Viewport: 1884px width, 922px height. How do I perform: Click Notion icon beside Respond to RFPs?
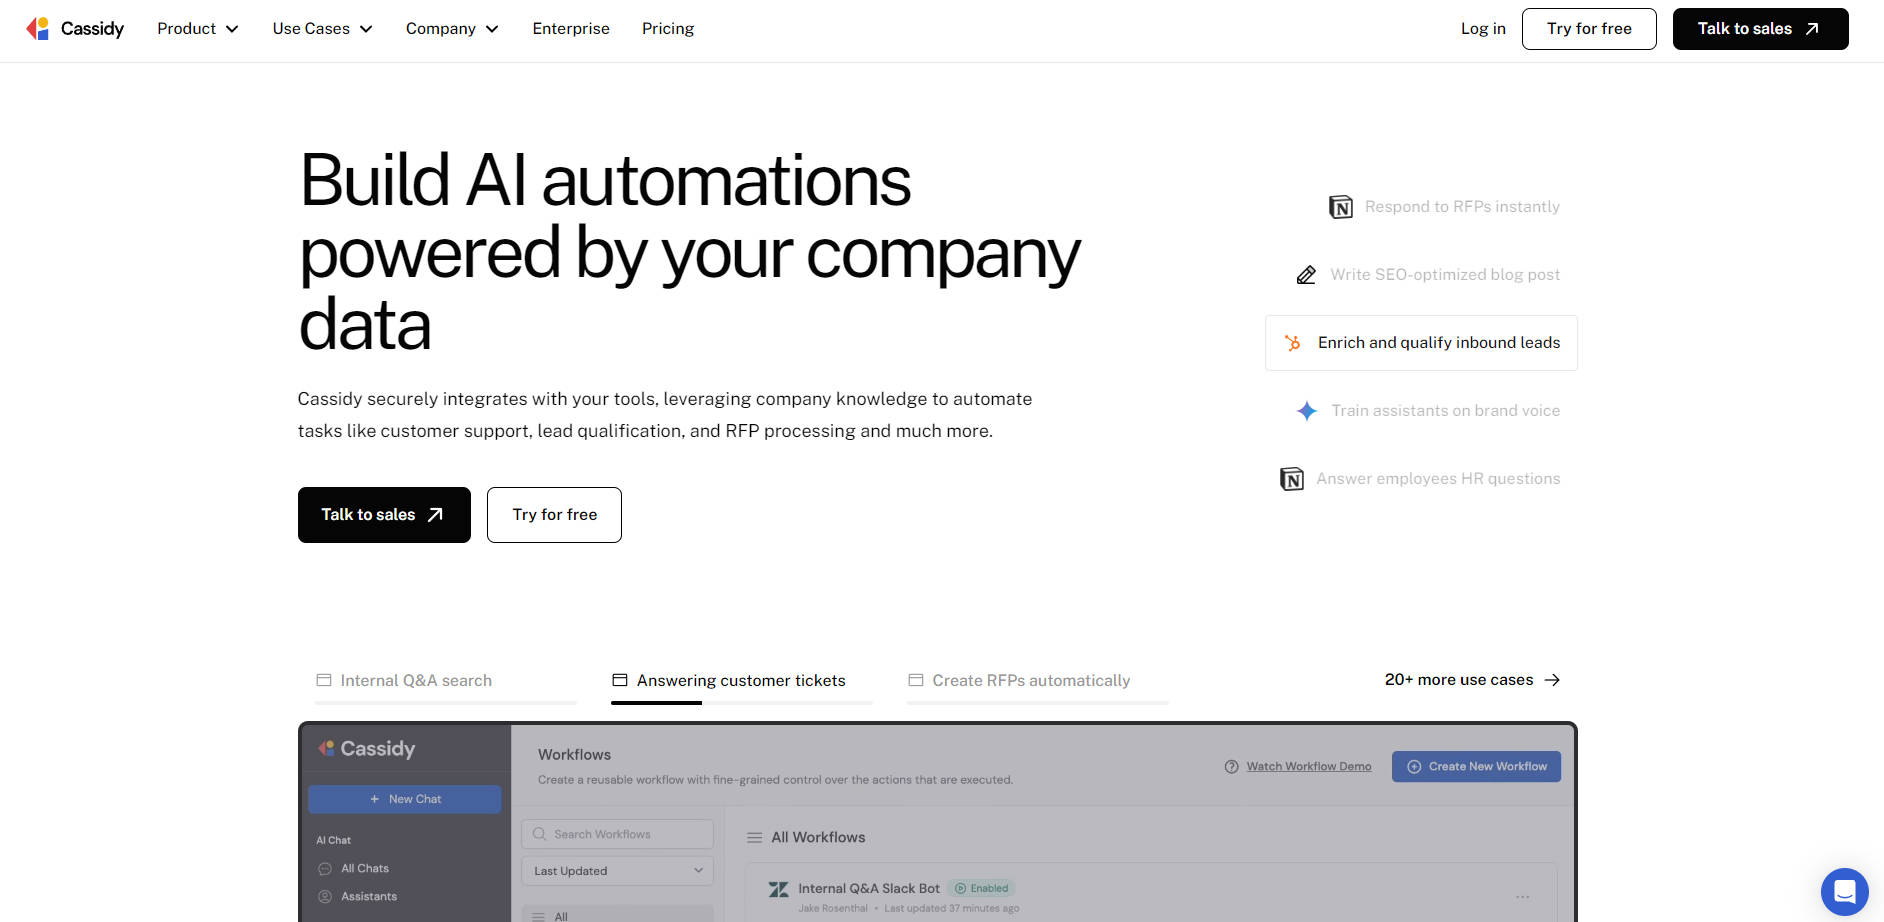click(x=1340, y=207)
